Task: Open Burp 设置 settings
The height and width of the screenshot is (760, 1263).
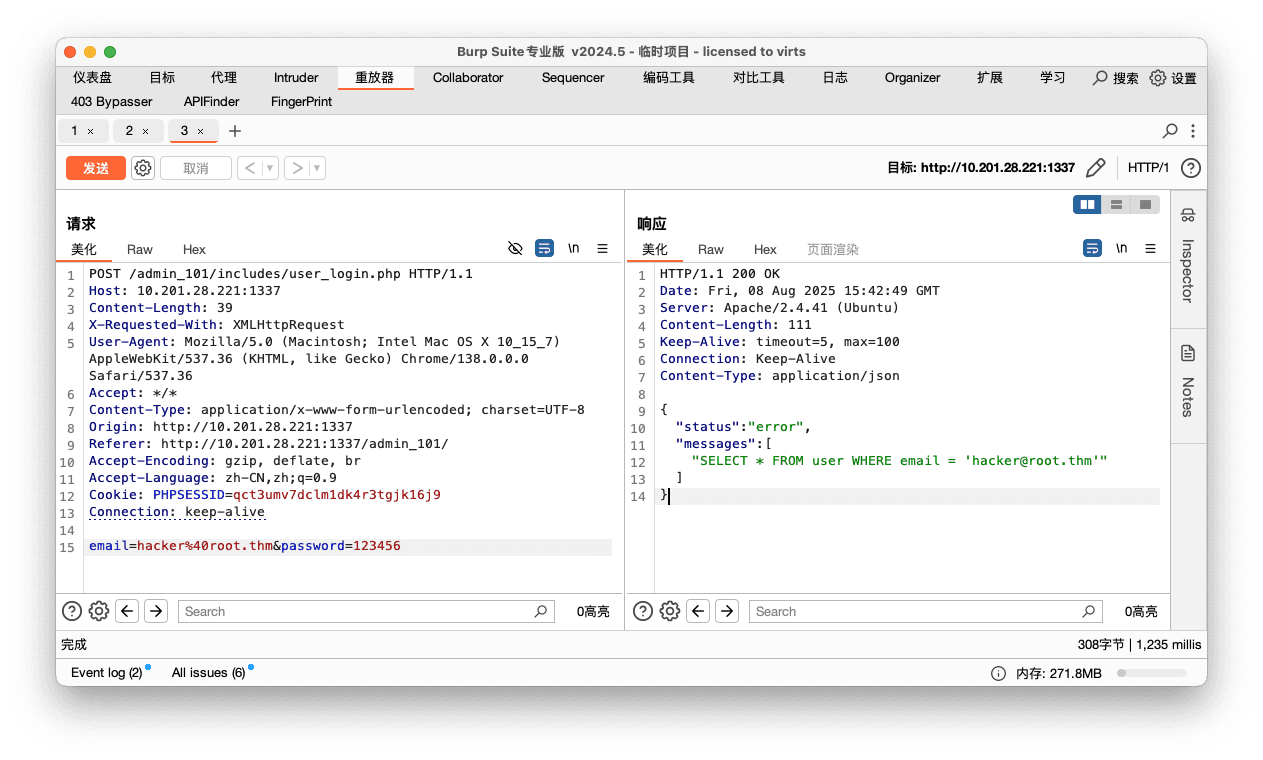Action: pos(1174,78)
